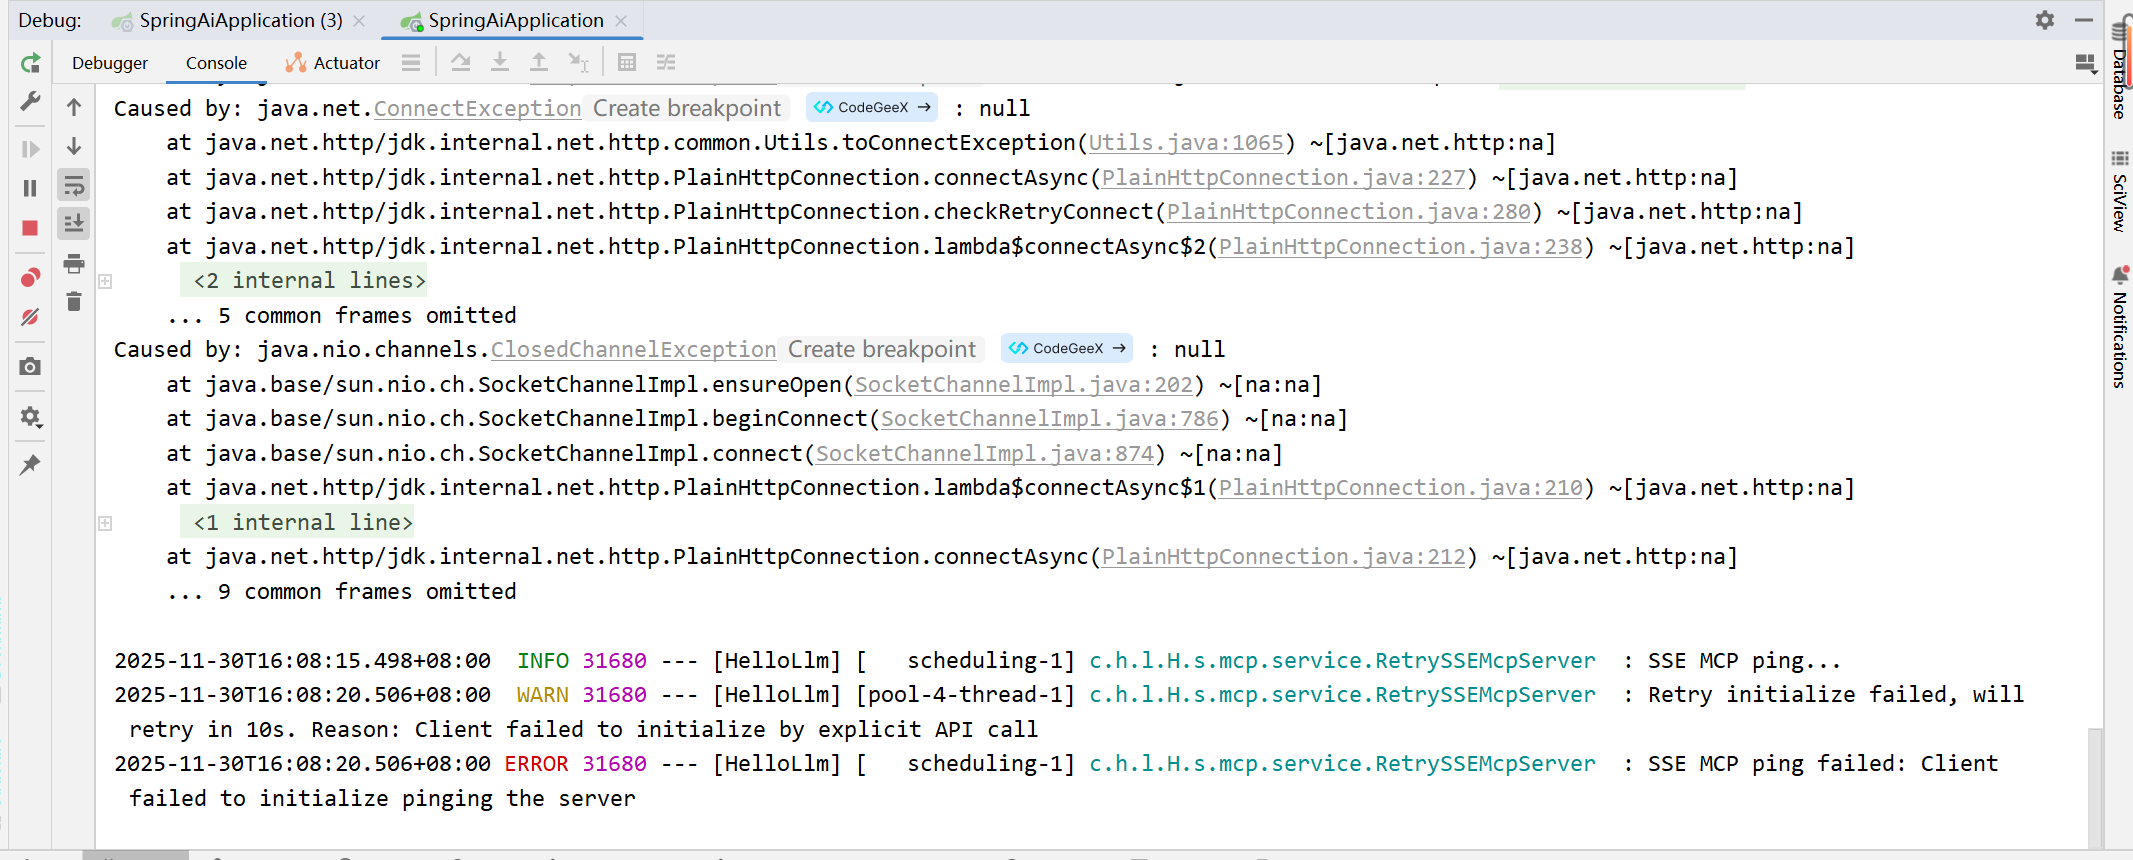
Task: Stop the running application (red square)
Action: coord(30,228)
